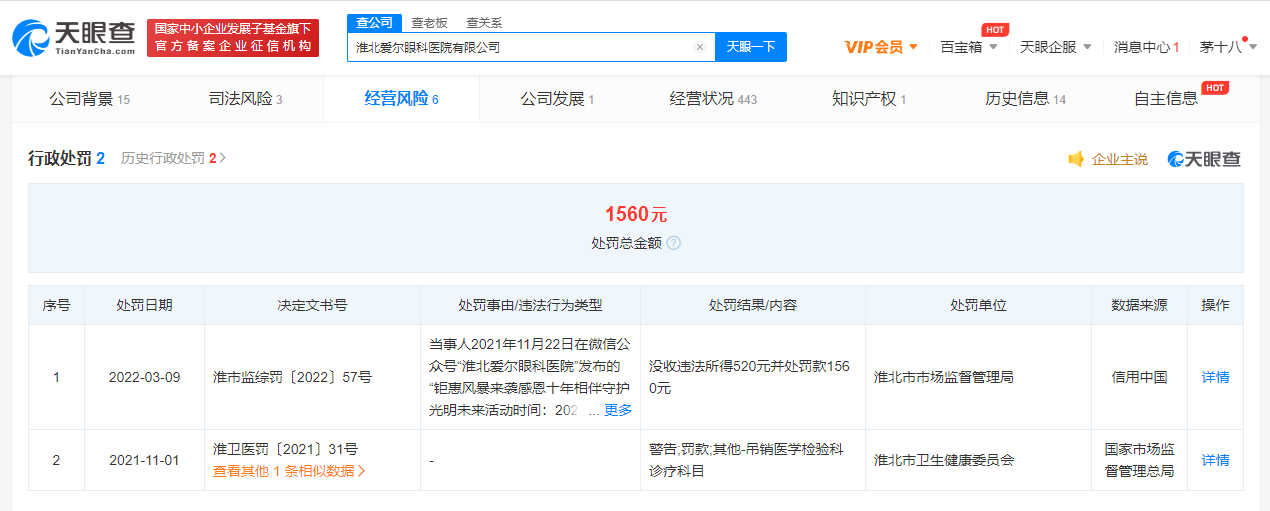Click 更多 to expand penalty reason

pyautogui.click(x=618, y=410)
